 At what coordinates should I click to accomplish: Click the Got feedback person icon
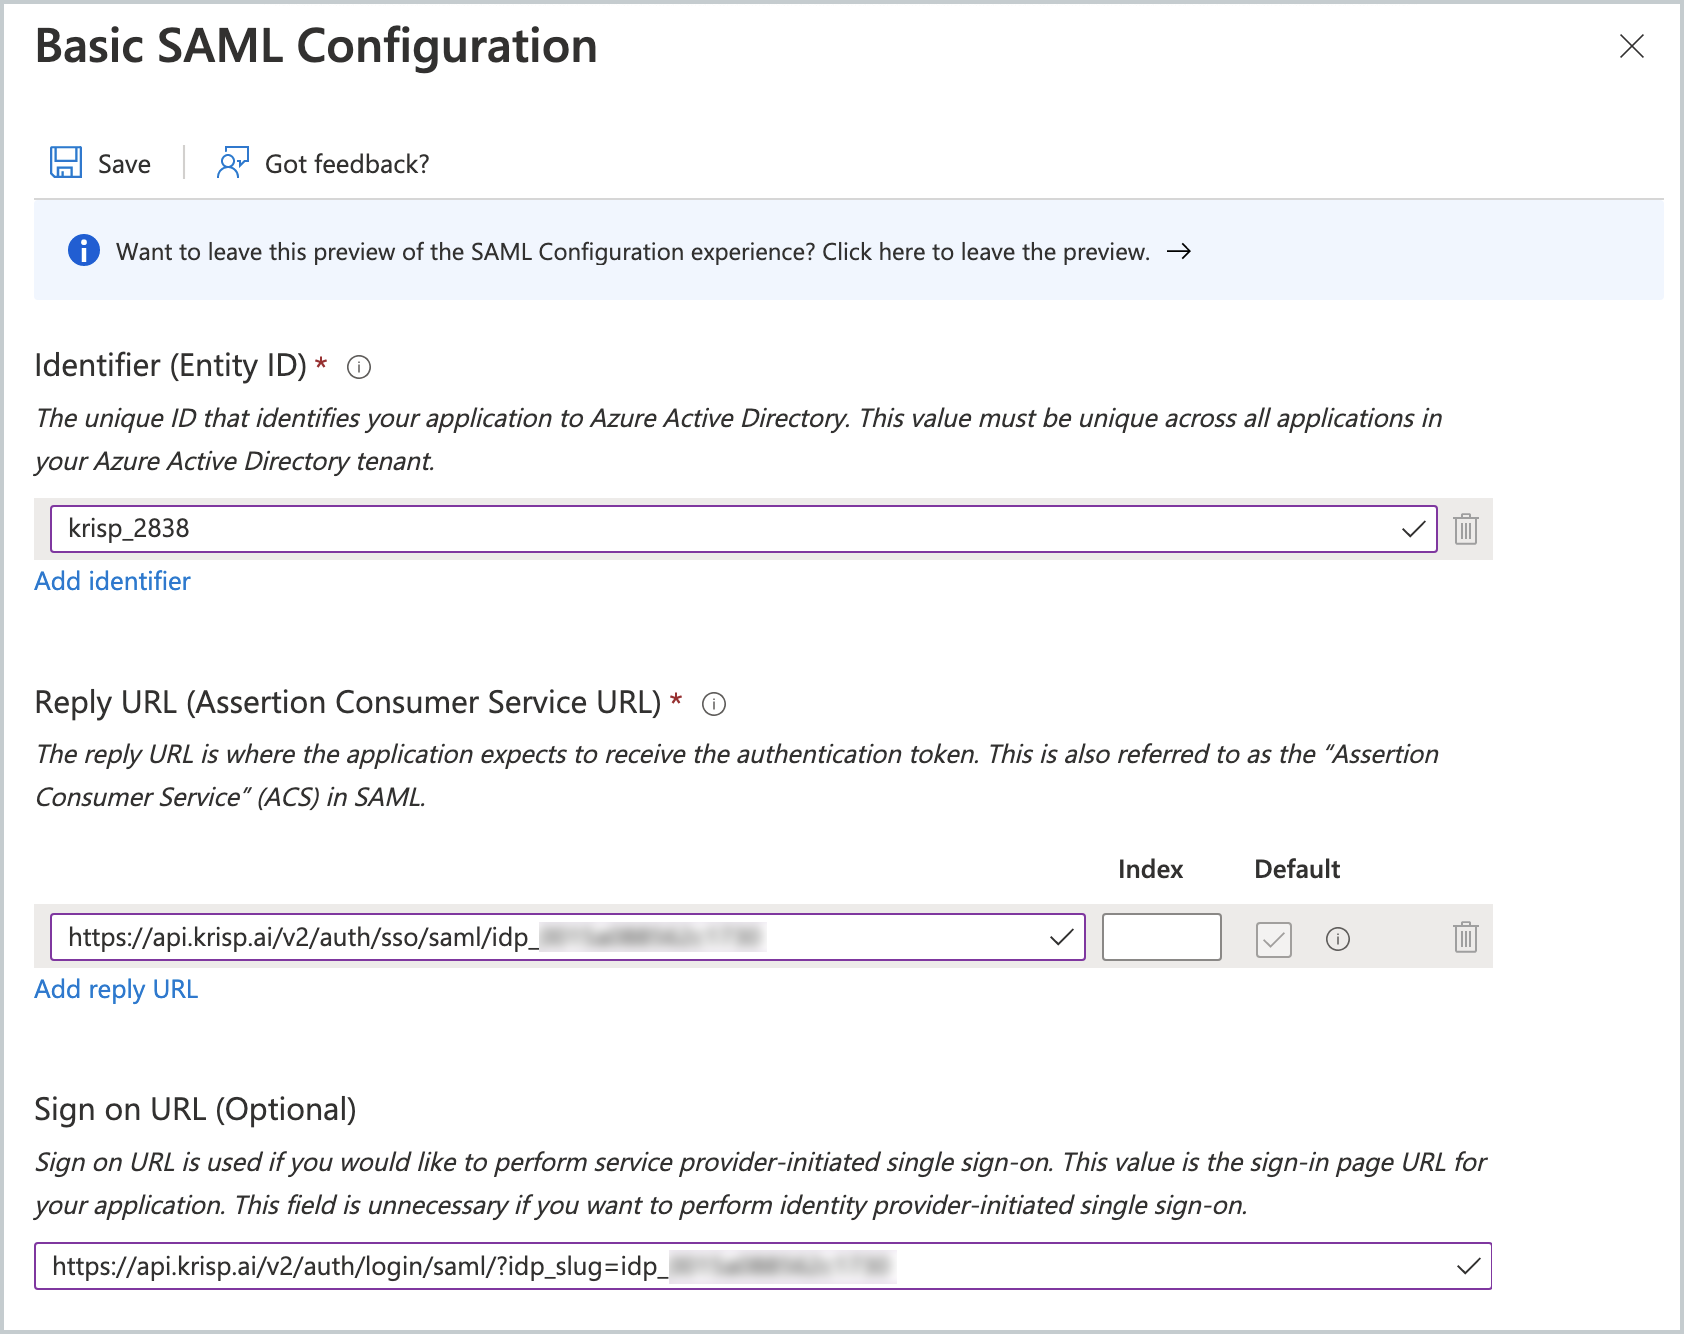click(232, 162)
